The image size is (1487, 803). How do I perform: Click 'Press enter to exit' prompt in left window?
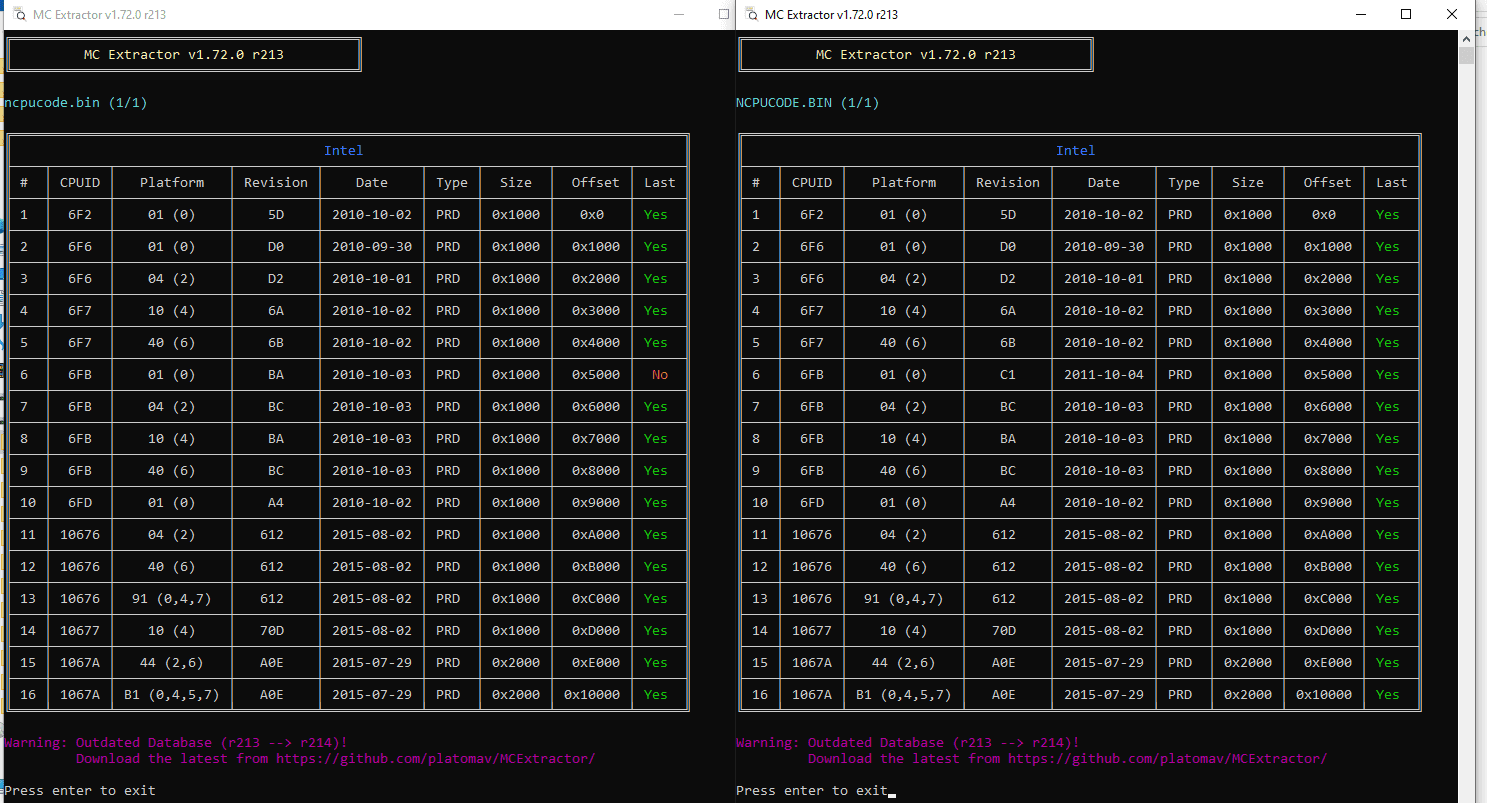point(80,791)
